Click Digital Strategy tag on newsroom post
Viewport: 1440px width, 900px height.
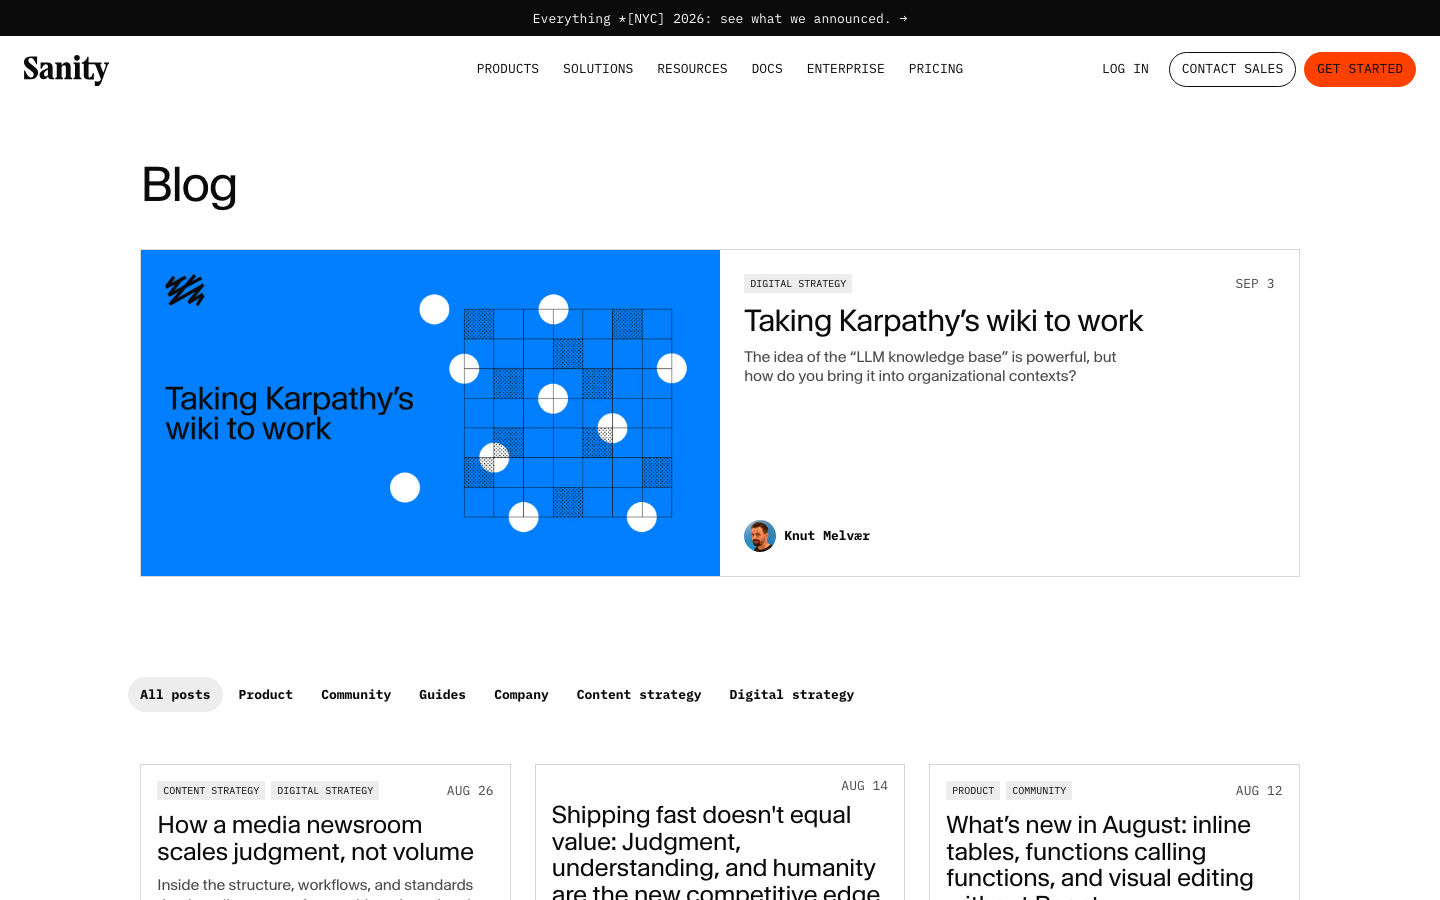(x=325, y=790)
